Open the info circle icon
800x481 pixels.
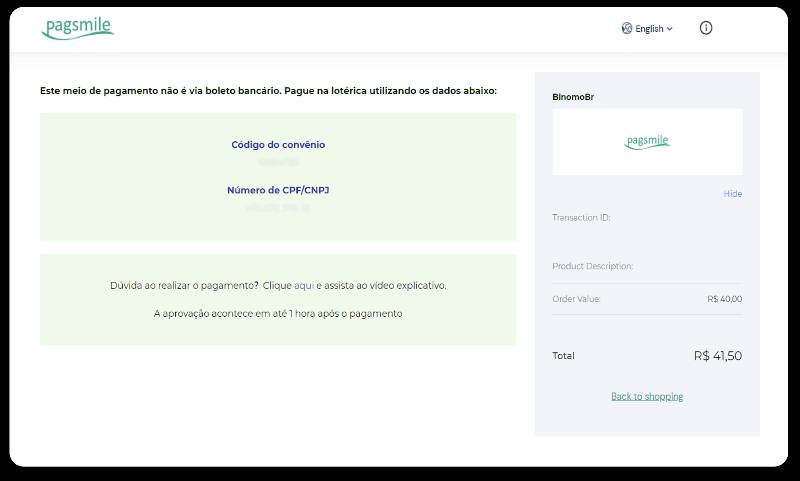pyautogui.click(x=706, y=28)
